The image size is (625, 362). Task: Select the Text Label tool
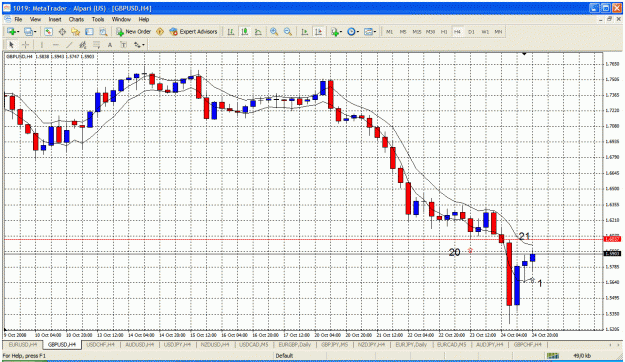(124, 45)
